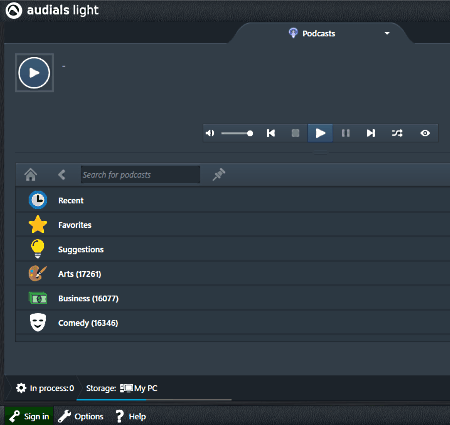Toggle shuffle mode
Image resolution: width=450 pixels, height=425 pixels.
point(397,133)
